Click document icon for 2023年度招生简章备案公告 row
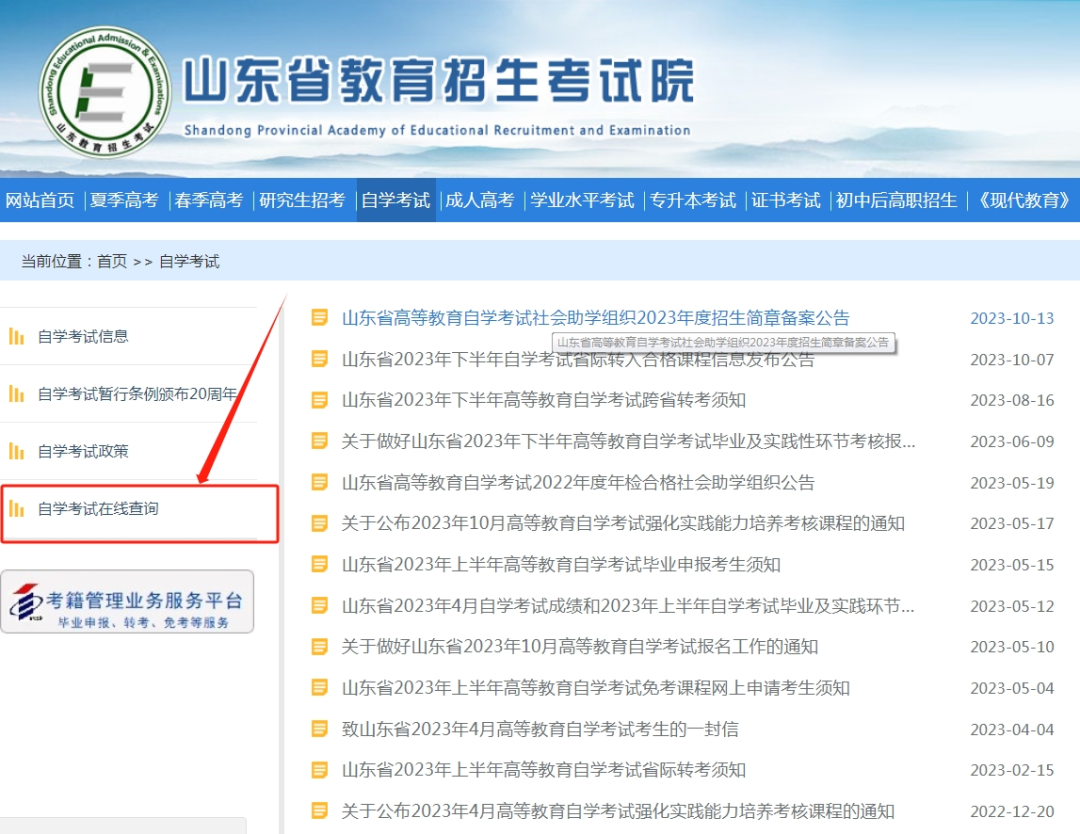The width and height of the screenshot is (1080, 834). click(320, 317)
